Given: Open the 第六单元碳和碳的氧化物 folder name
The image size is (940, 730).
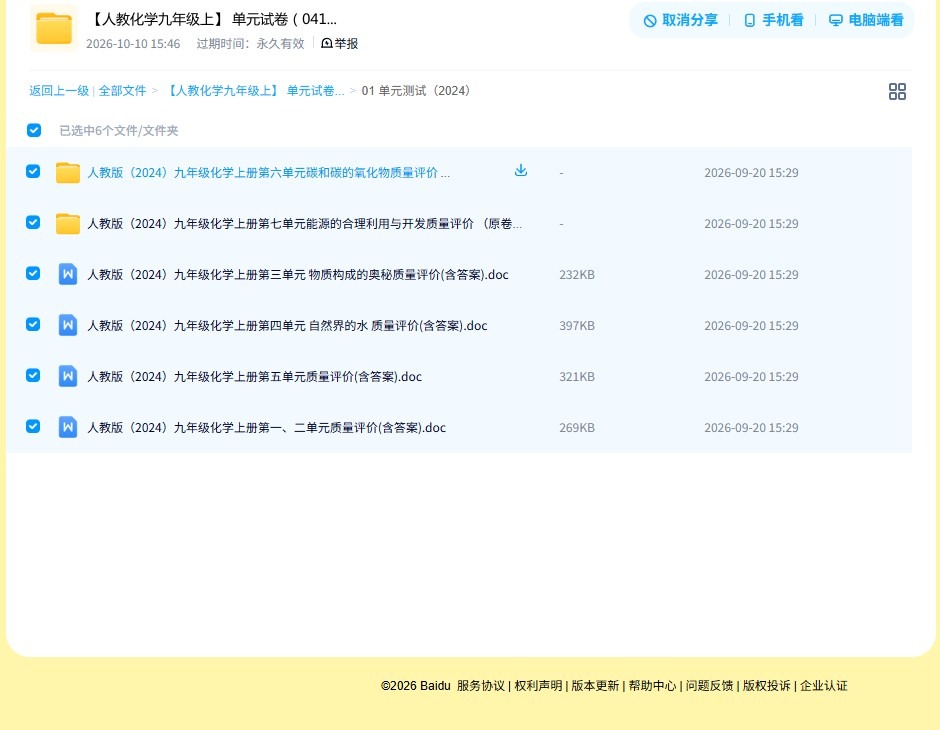Looking at the screenshot, I should click(269, 173).
